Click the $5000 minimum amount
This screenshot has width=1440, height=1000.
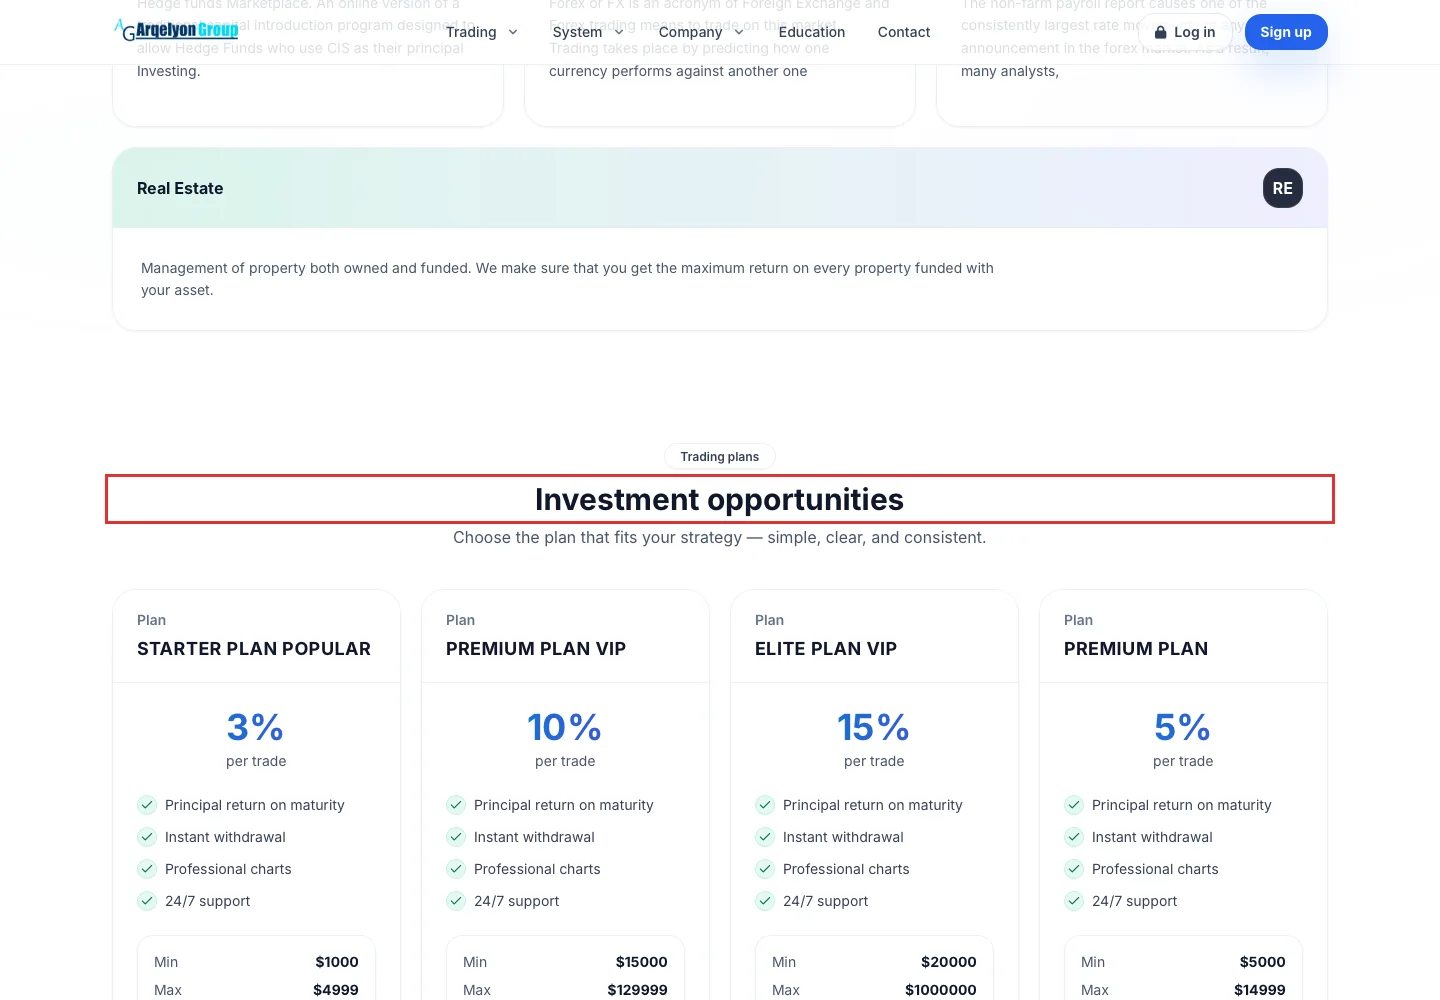(x=1263, y=962)
